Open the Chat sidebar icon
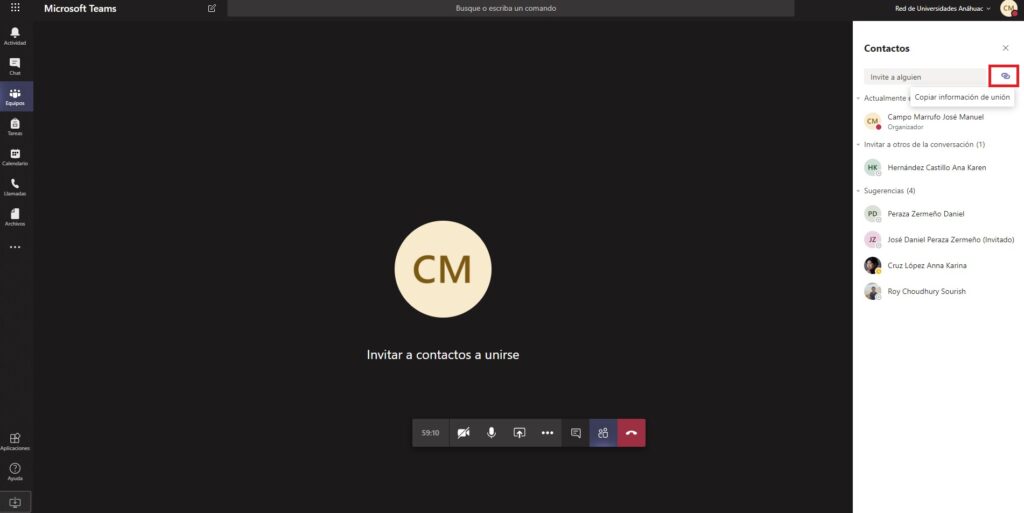The image size is (1024, 513). pos(15,66)
